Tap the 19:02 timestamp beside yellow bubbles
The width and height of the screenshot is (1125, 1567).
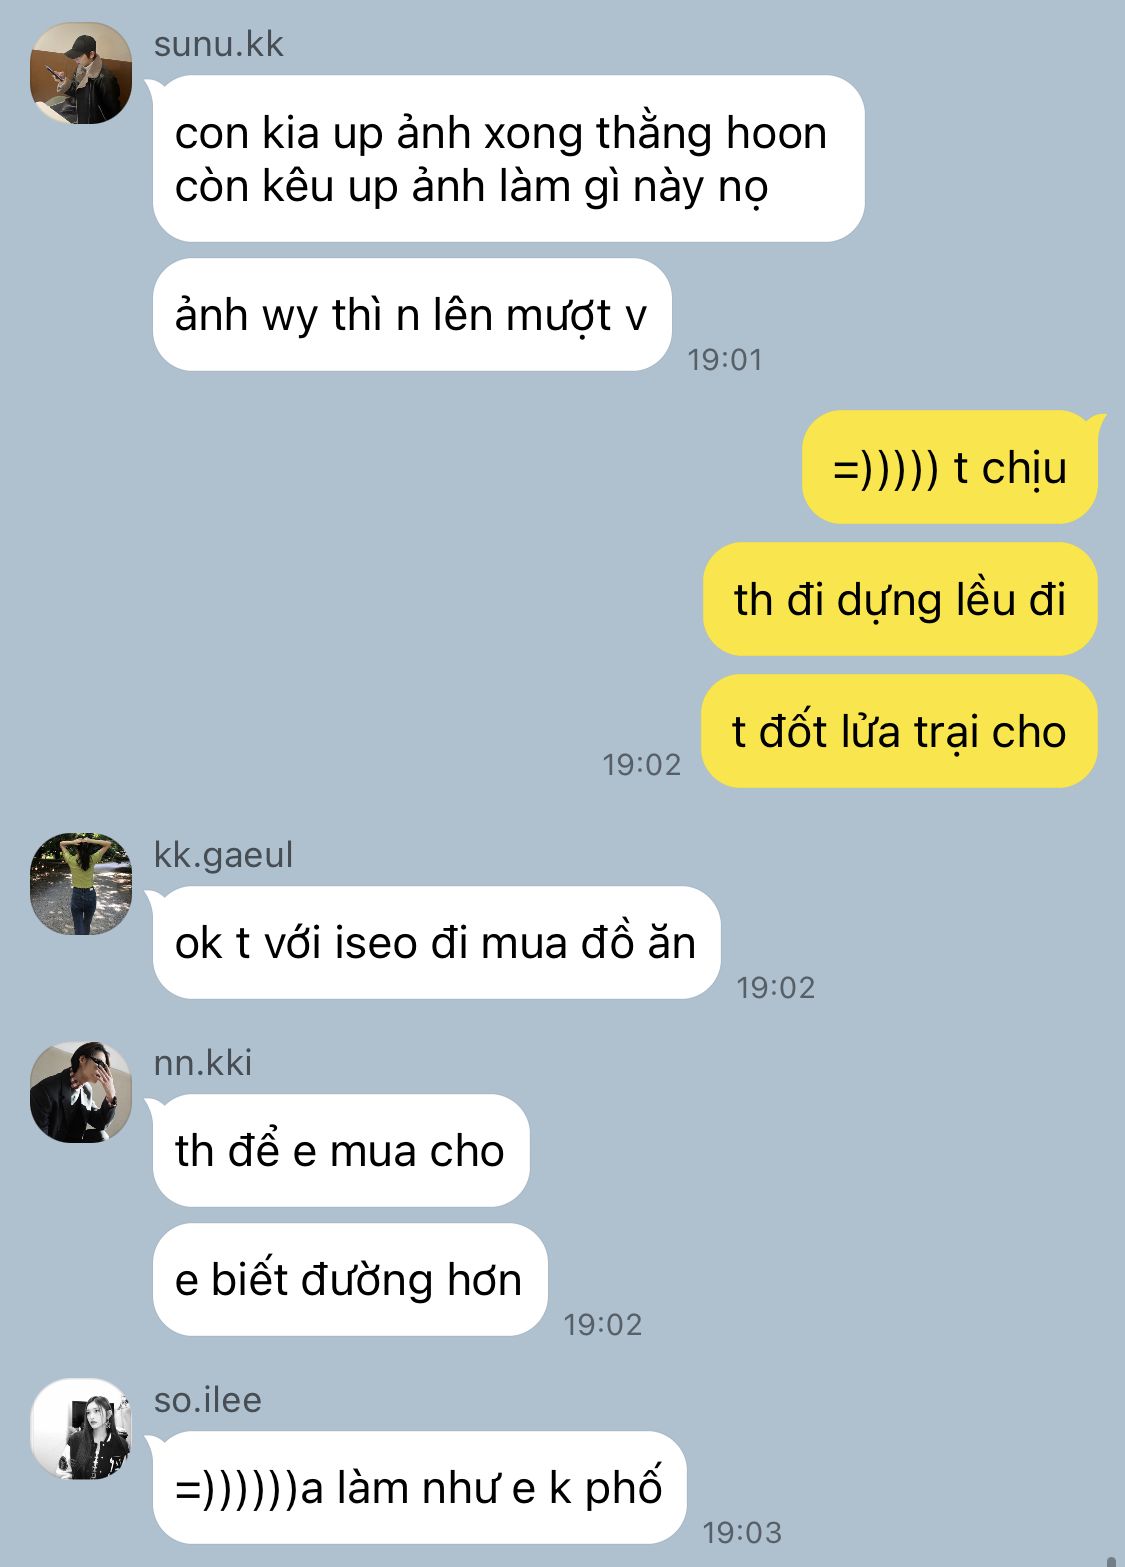point(641,764)
